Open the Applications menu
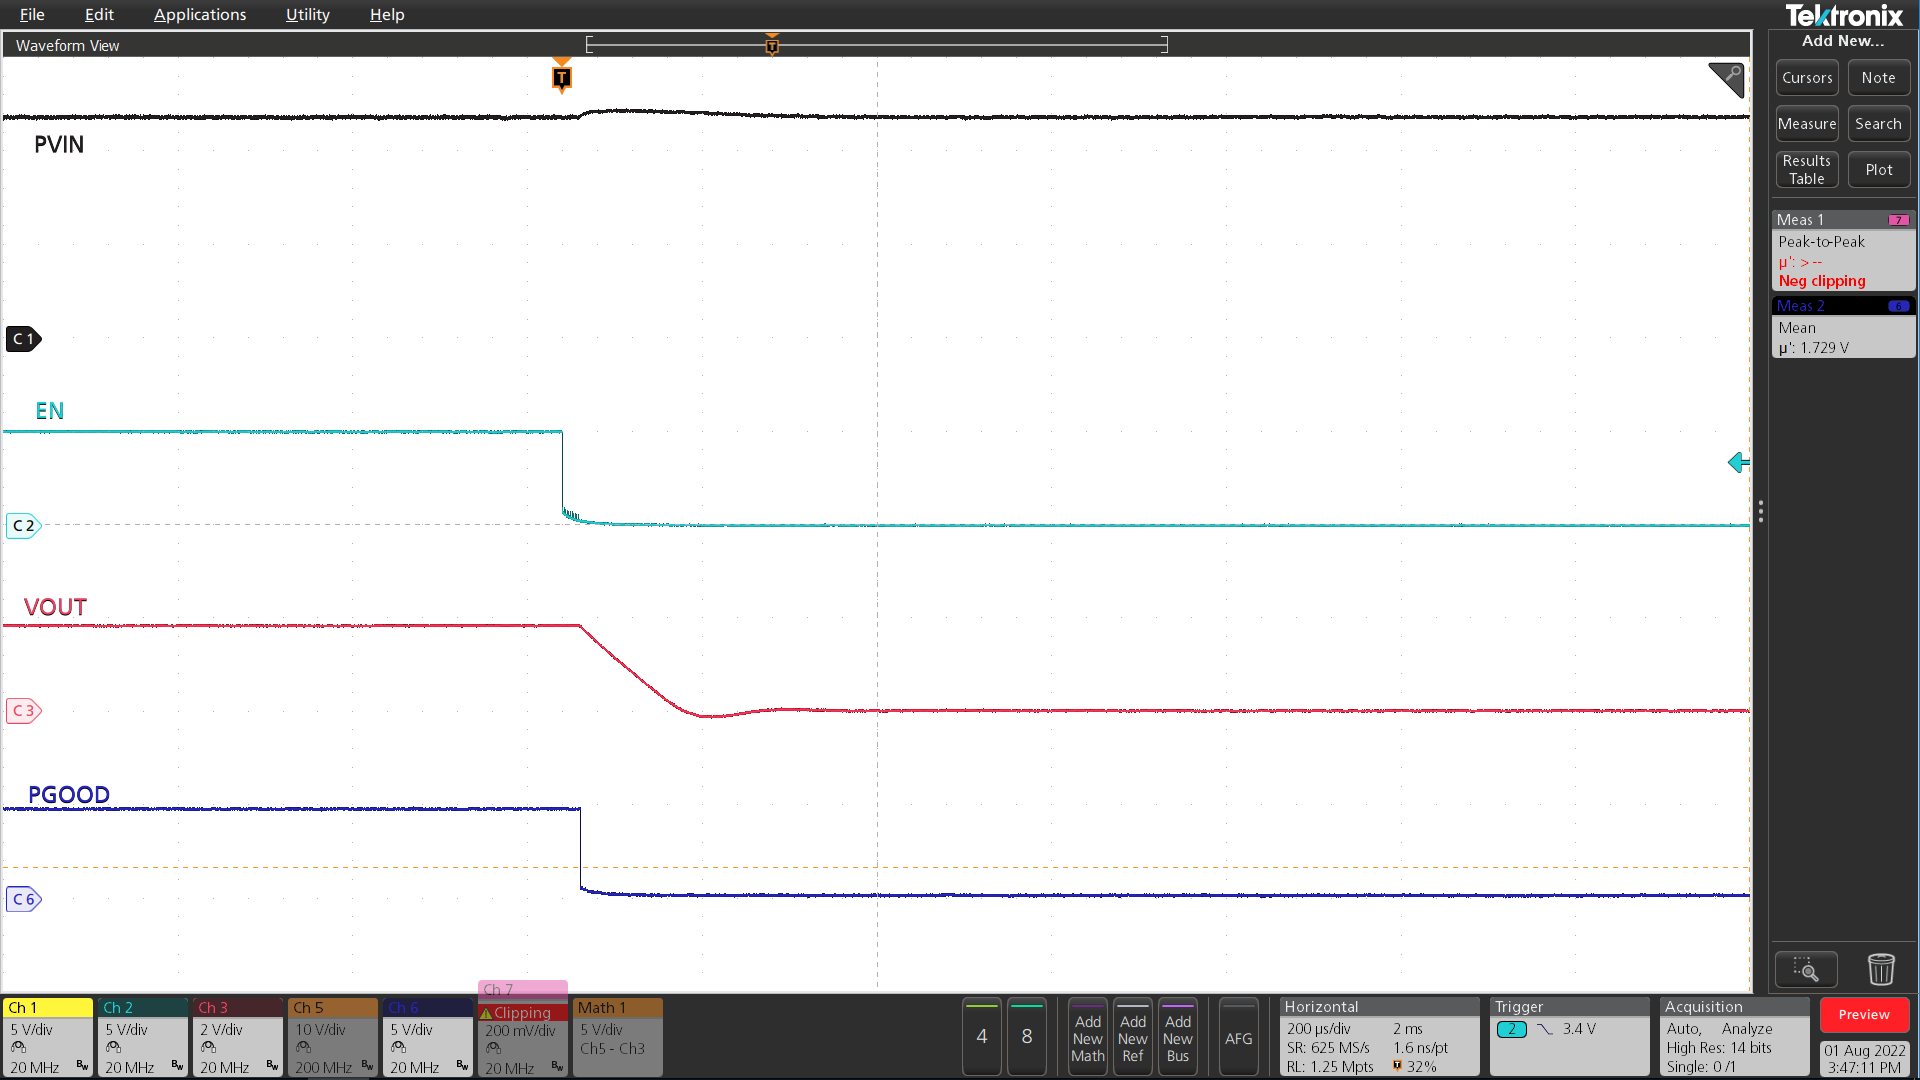Screen dimensions: 1920x1080 [200, 14]
